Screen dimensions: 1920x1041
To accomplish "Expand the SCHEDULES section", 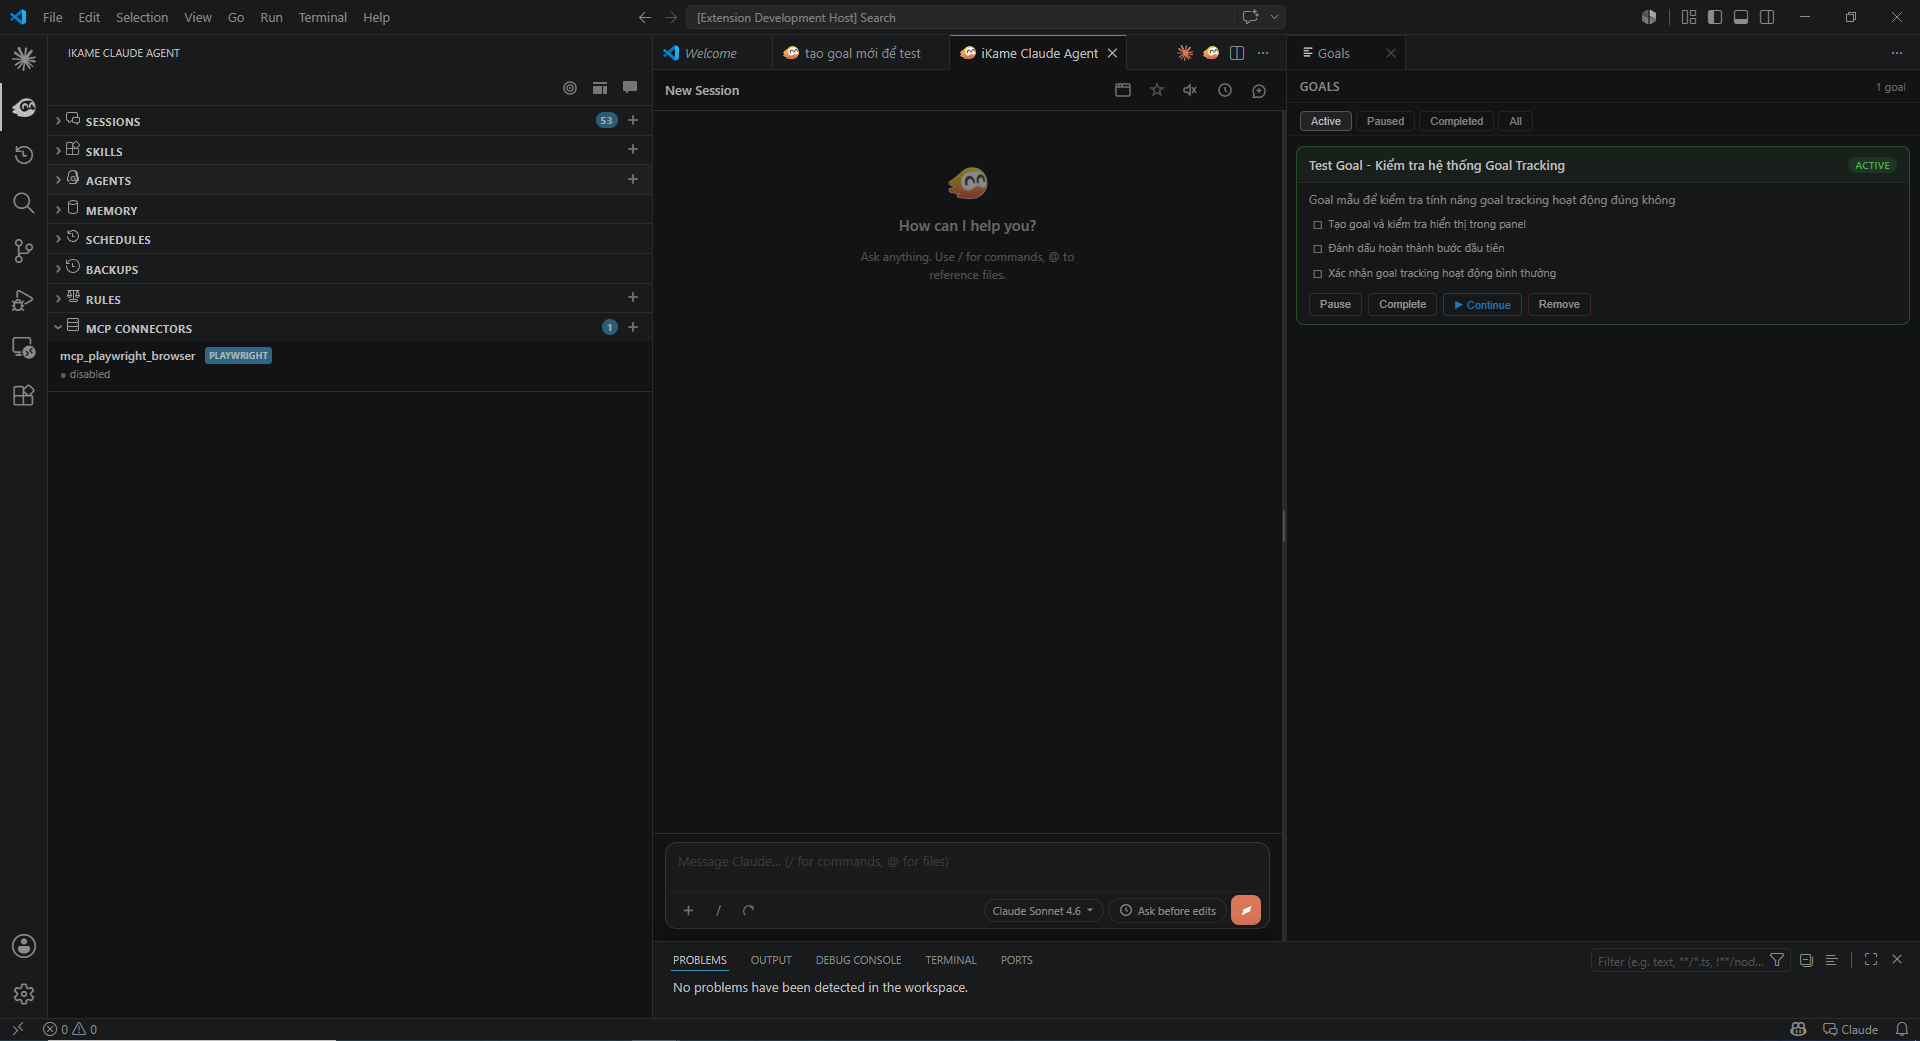I will click(x=349, y=239).
